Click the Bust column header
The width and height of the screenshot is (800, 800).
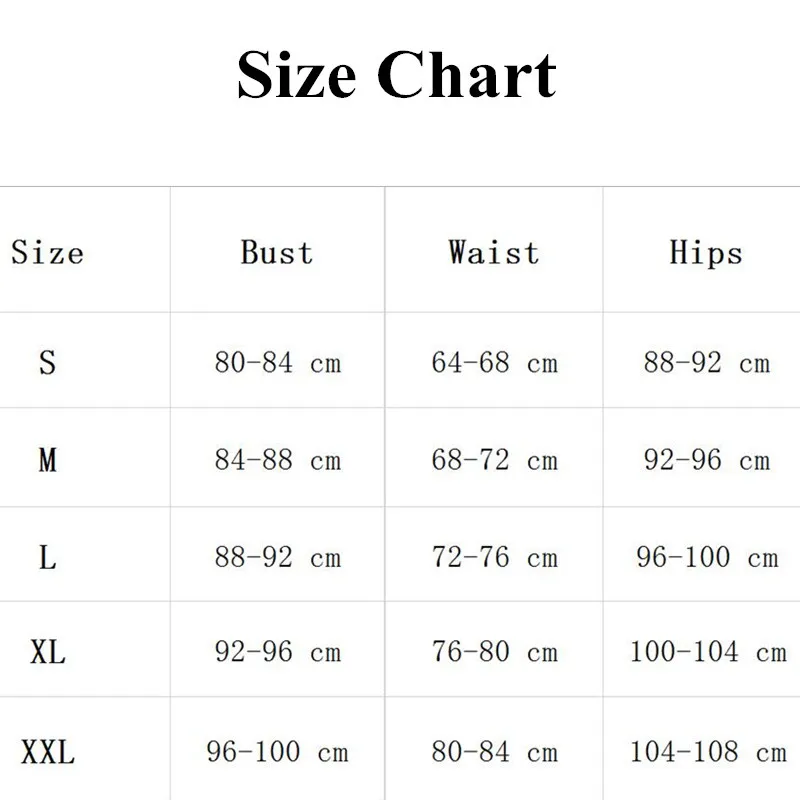277,251
